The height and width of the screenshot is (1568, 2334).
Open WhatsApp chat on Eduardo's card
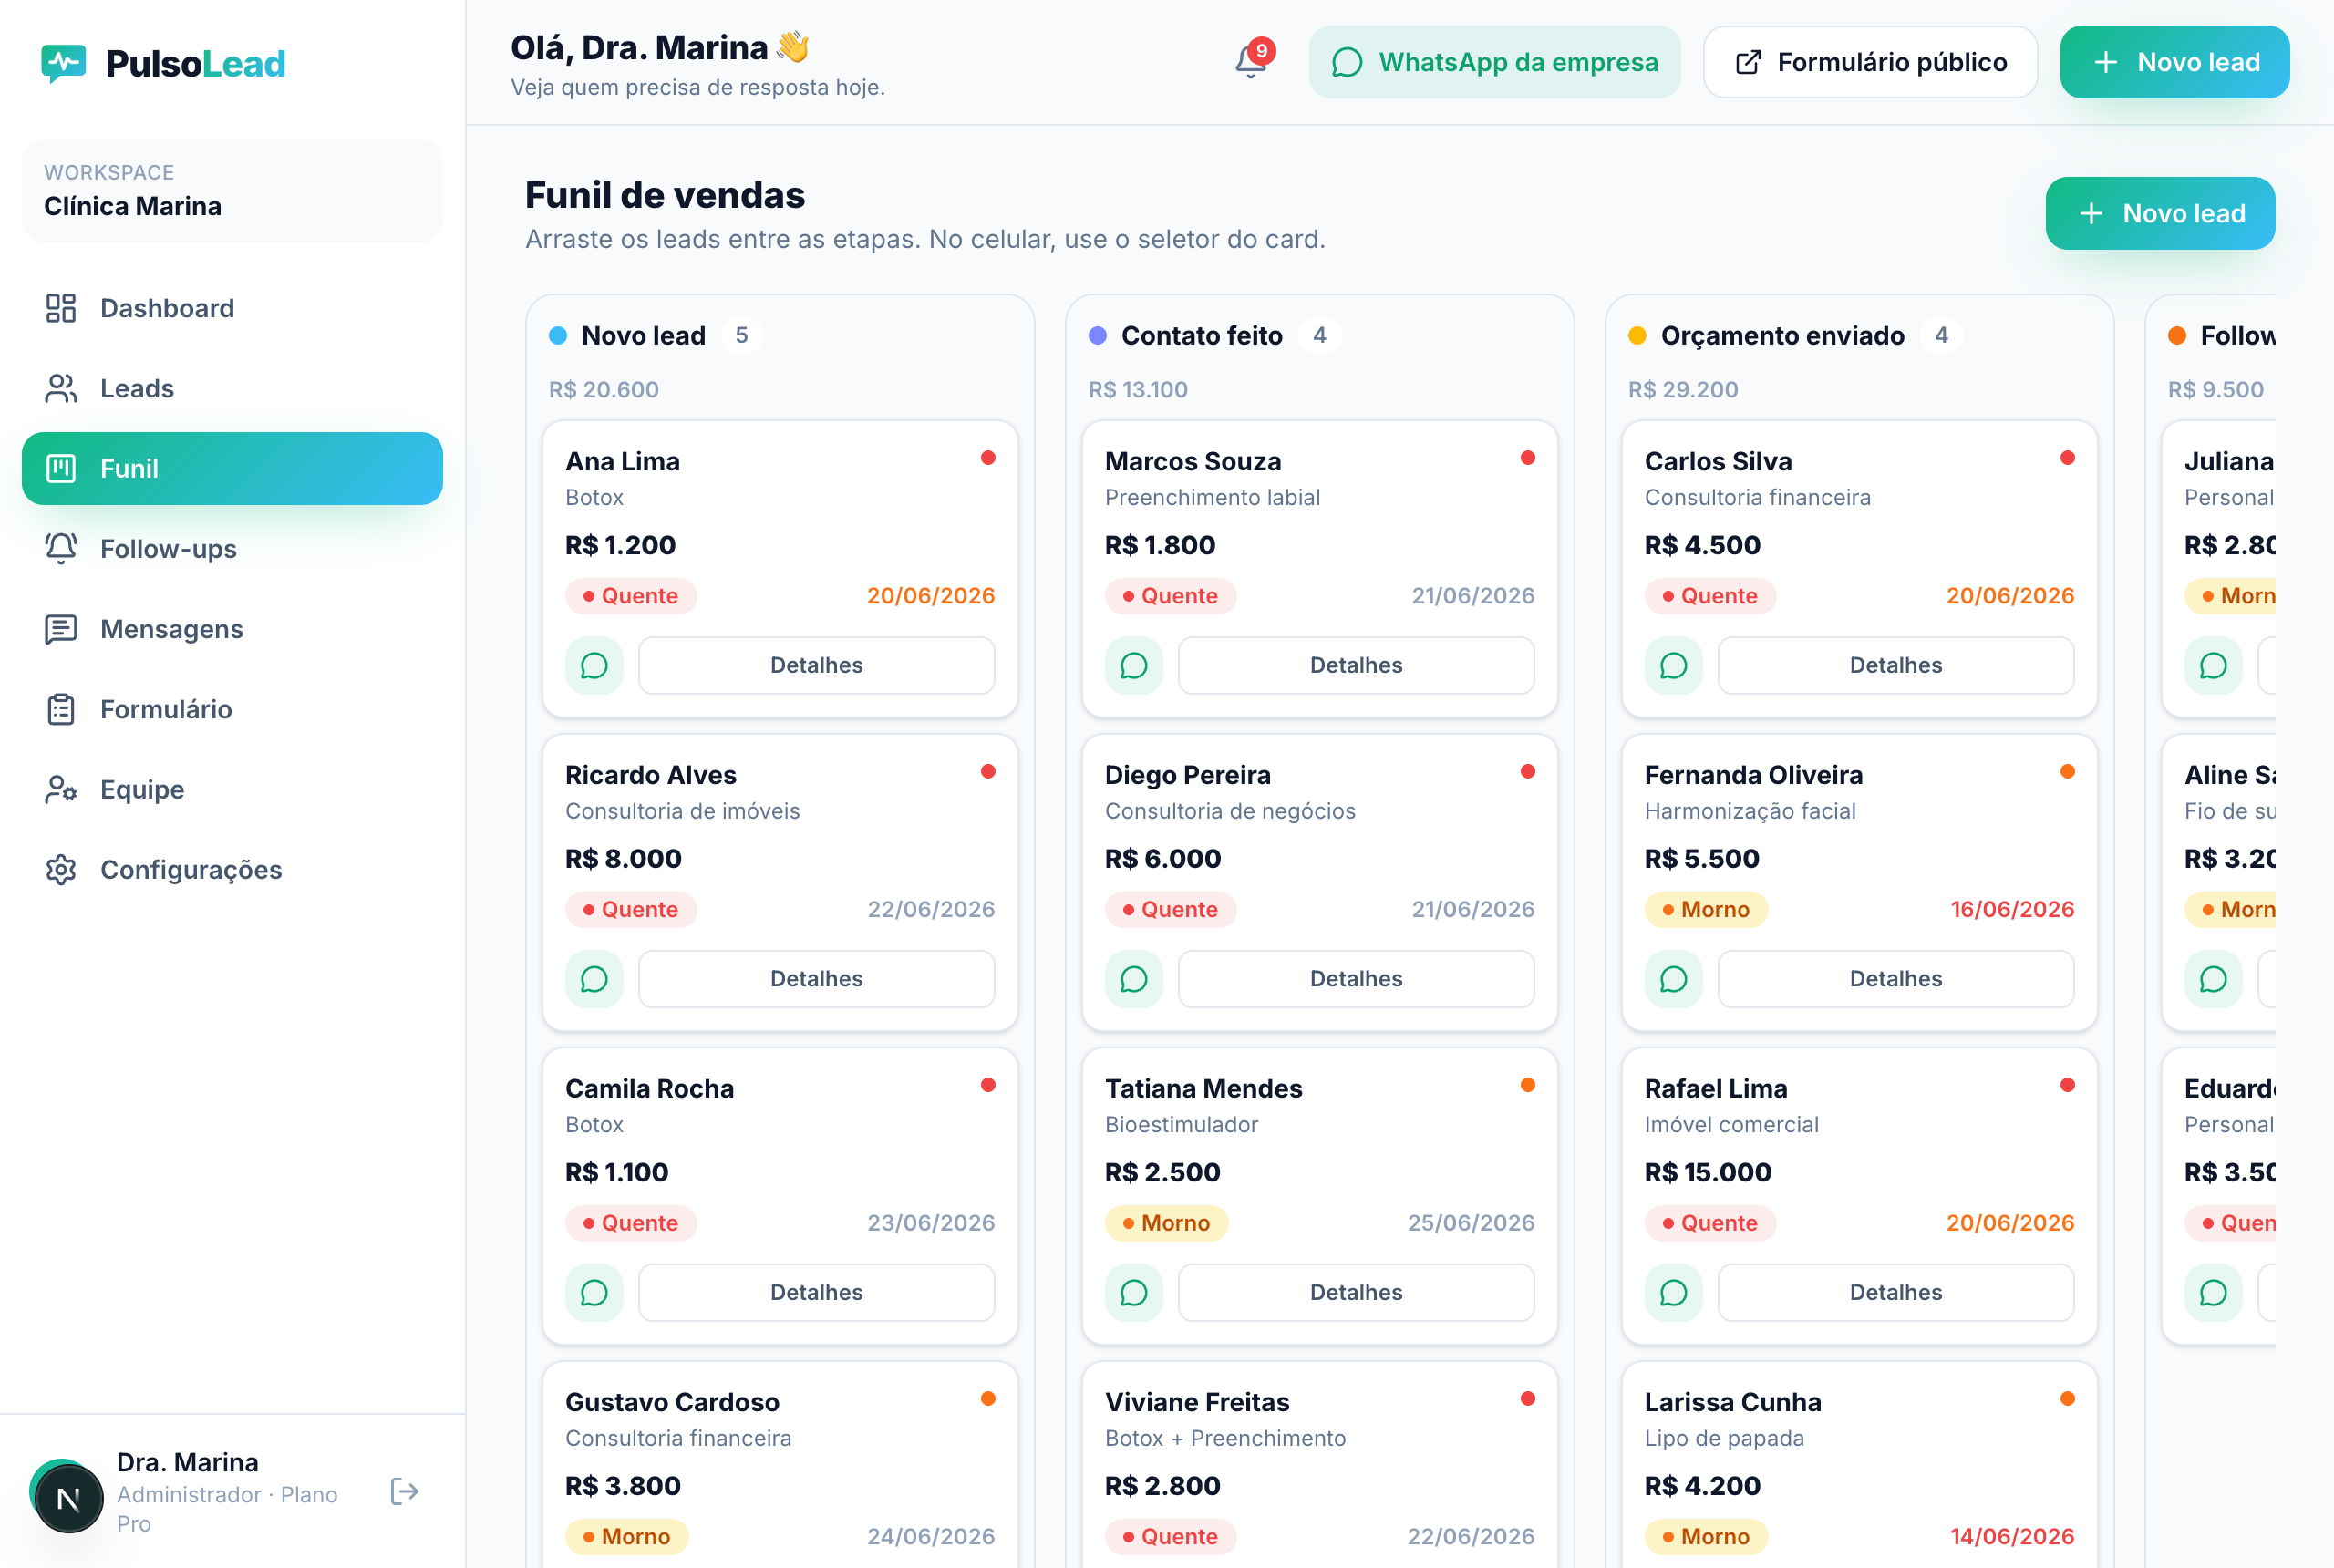(x=2213, y=1293)
